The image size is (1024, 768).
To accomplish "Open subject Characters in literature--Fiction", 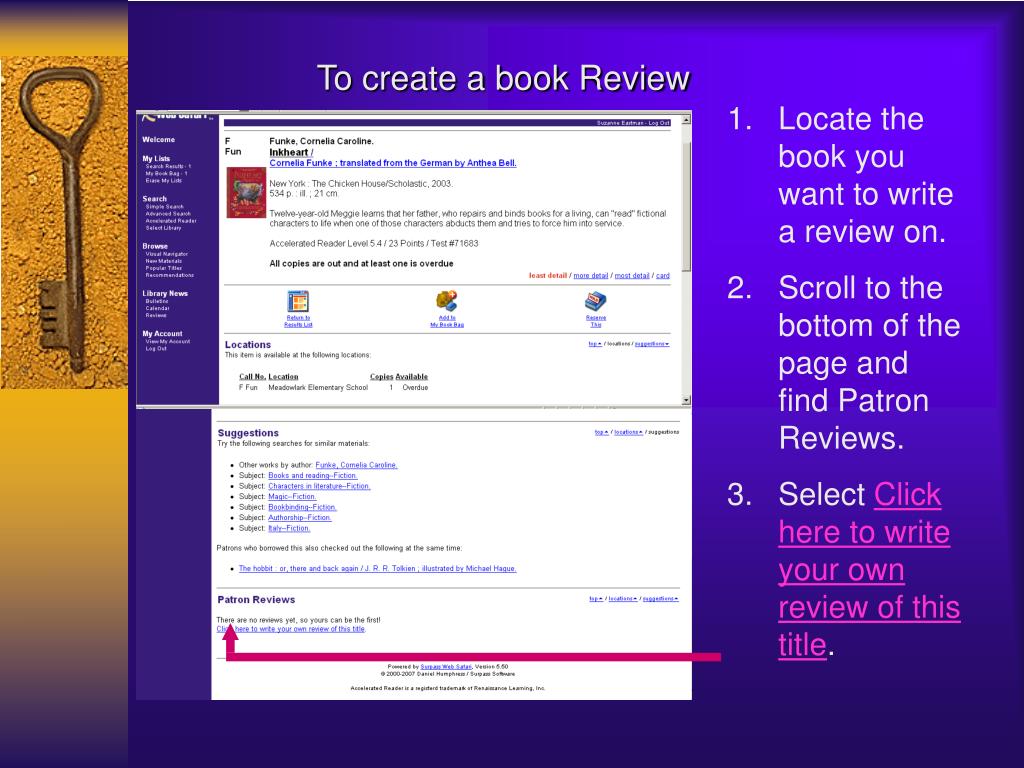I will [319, 486].
